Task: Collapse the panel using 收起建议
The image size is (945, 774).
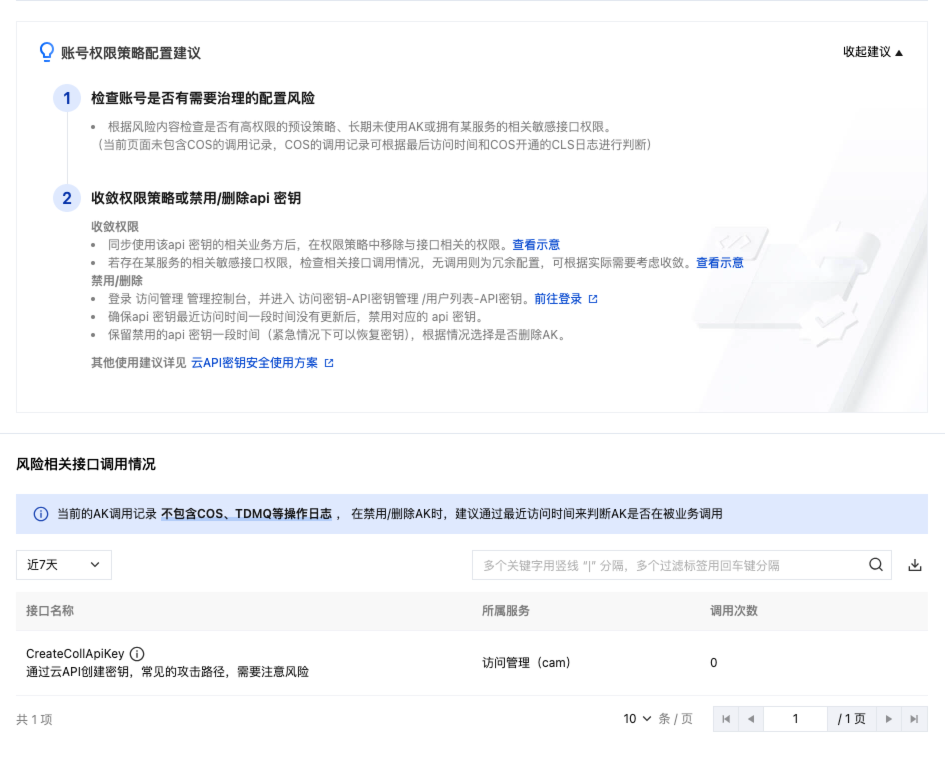Action: pyautogui.click(x=872, y=52)
